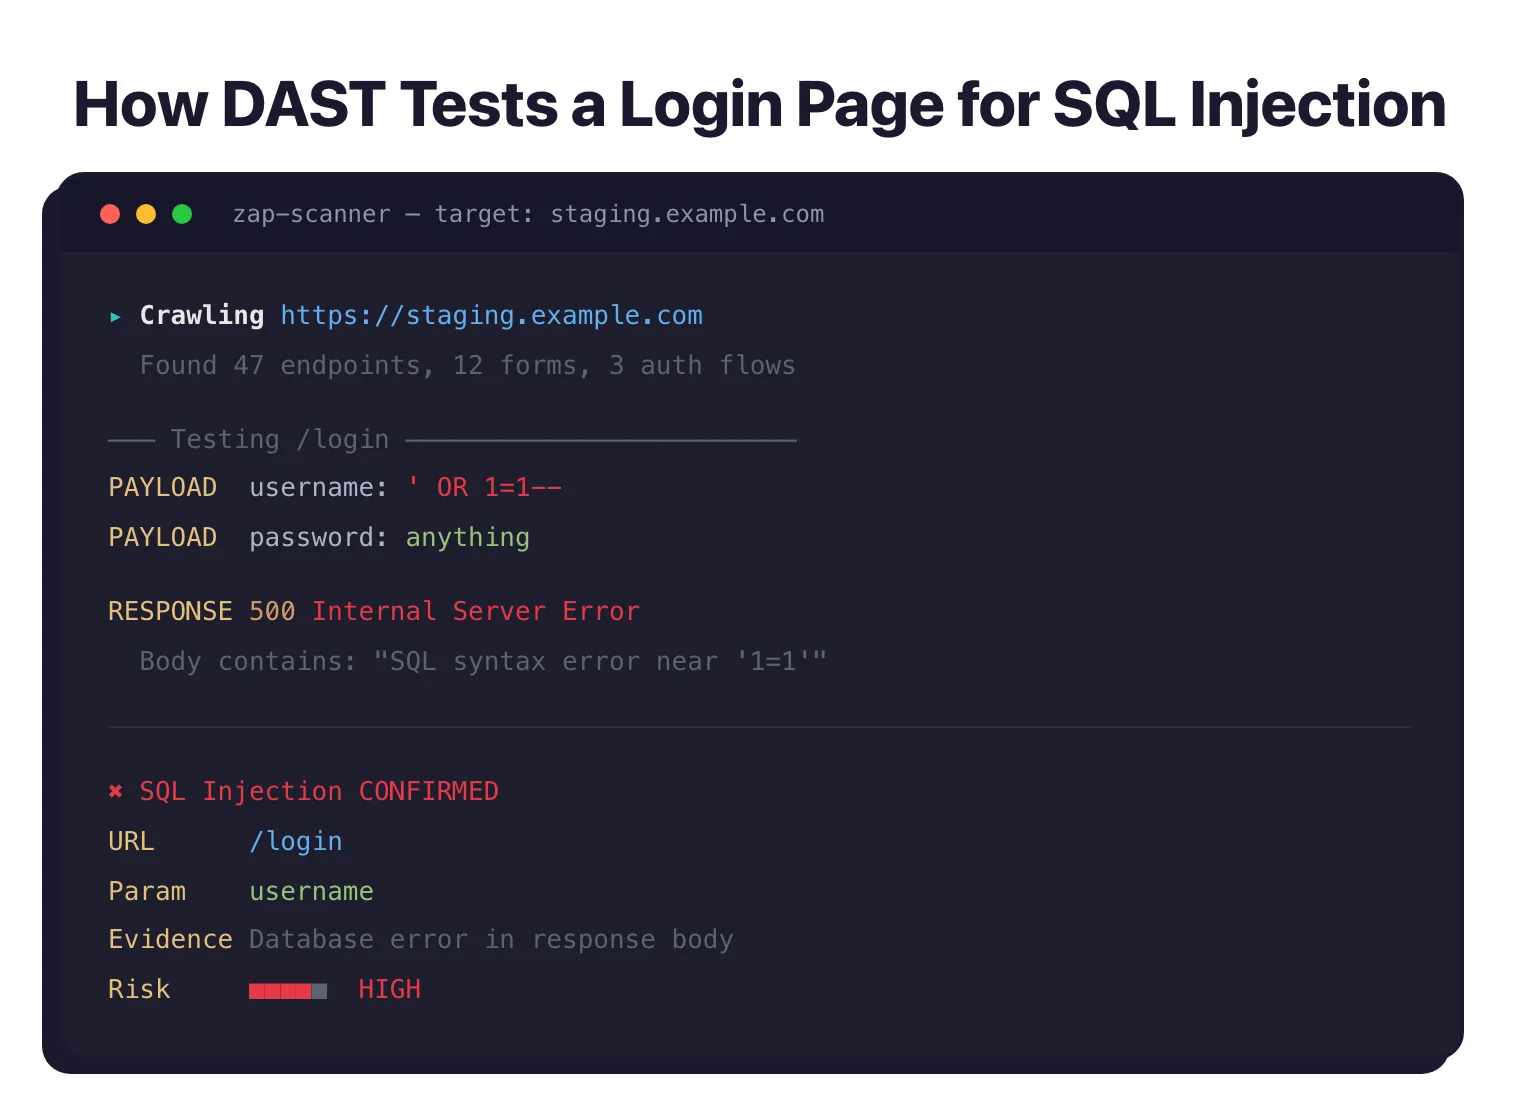The height and width of the screenshot is (1116, 1520).
Task: Click the zap-scanner title bar icon area
Action: pos(311,213)
